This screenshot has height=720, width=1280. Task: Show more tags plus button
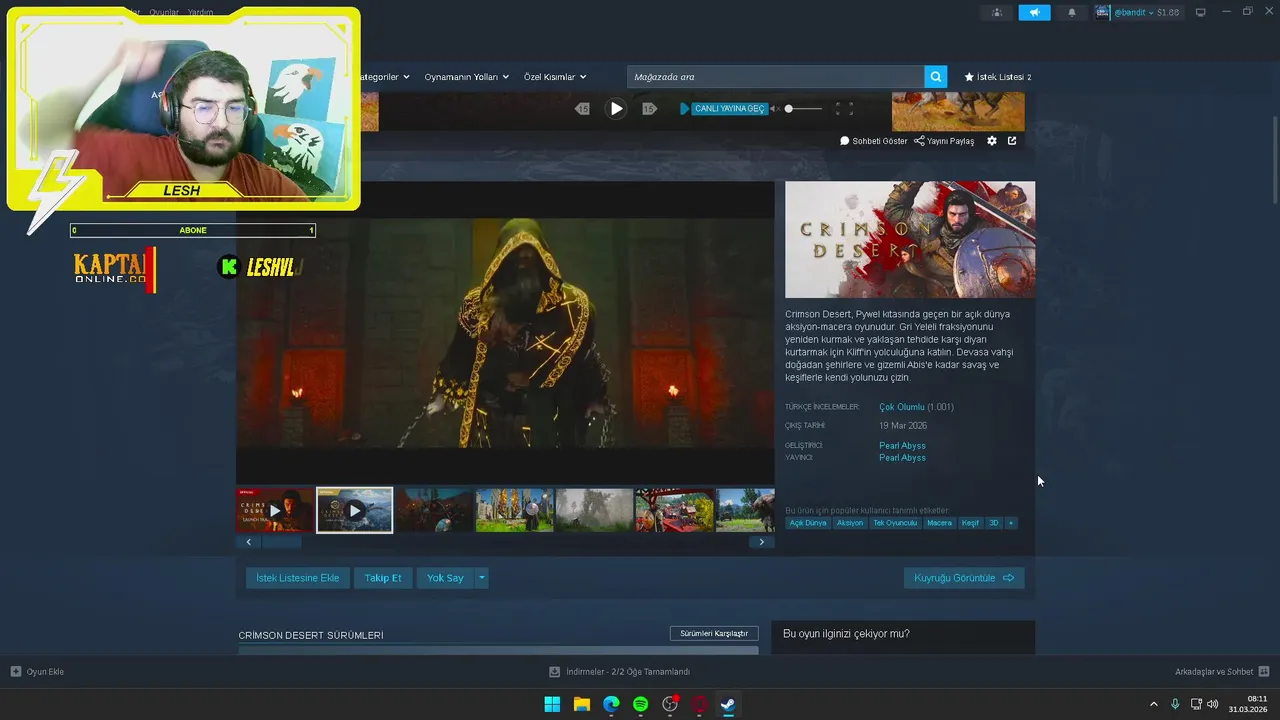pyautogui.click(x=1011, y=523)
